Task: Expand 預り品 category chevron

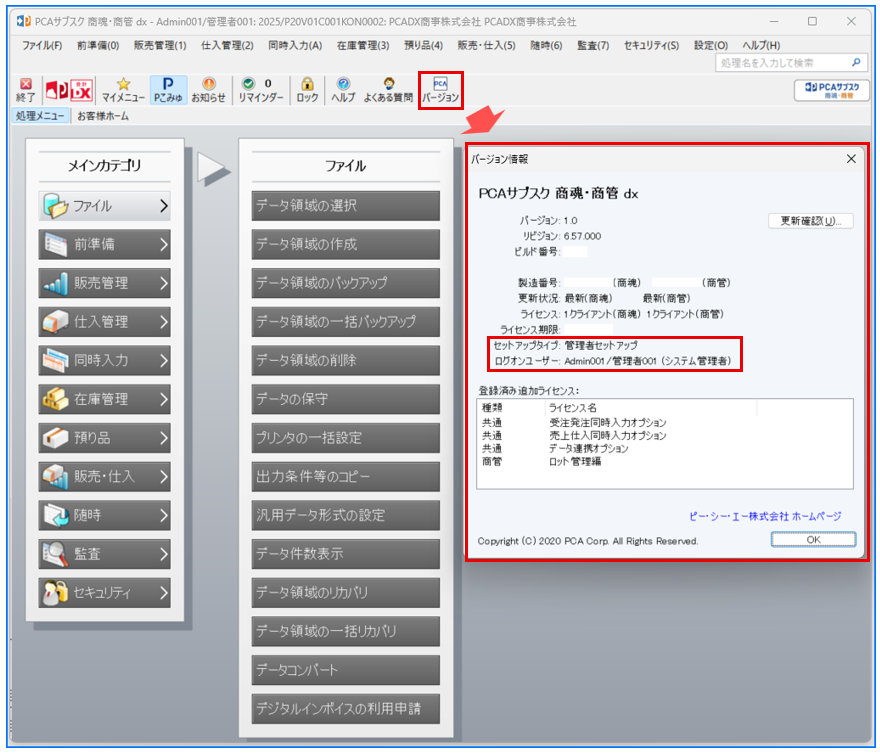Action: (163, 438)
